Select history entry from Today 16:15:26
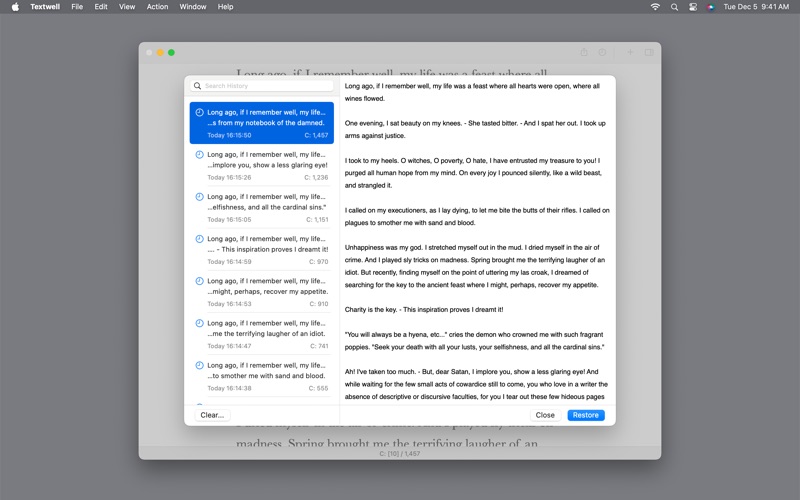 (262, 165)
